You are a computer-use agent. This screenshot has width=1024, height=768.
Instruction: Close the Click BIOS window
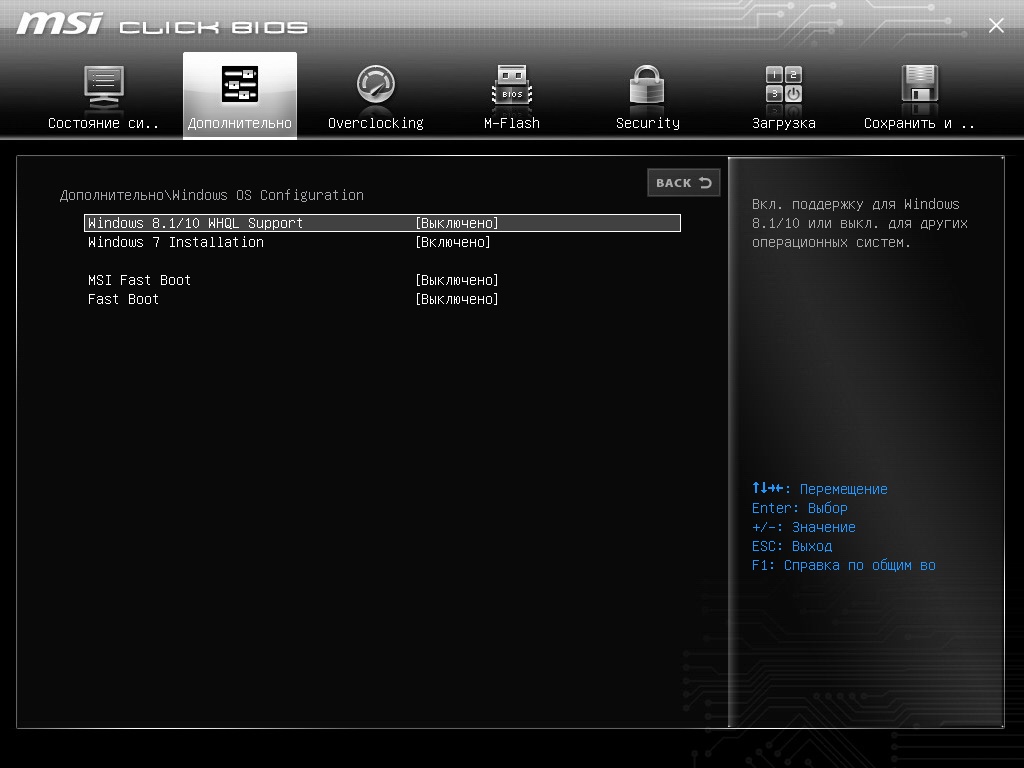[996, 25]
